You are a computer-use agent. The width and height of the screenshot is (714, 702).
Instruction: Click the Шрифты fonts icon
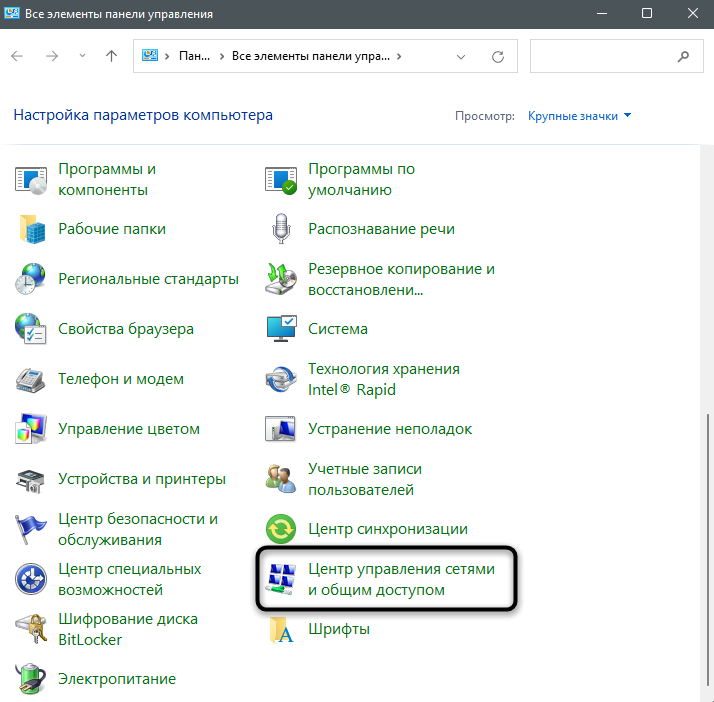(x=281, y=630)
